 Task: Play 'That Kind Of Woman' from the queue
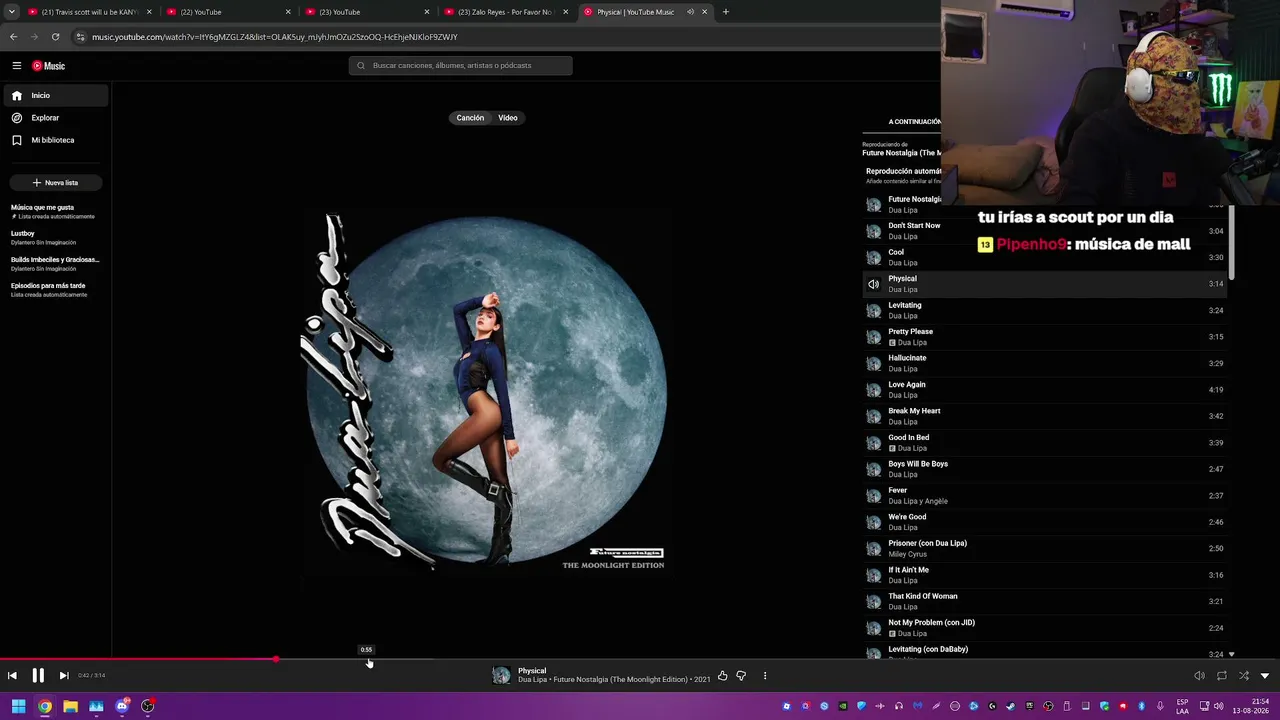(x=1045, y=602)
